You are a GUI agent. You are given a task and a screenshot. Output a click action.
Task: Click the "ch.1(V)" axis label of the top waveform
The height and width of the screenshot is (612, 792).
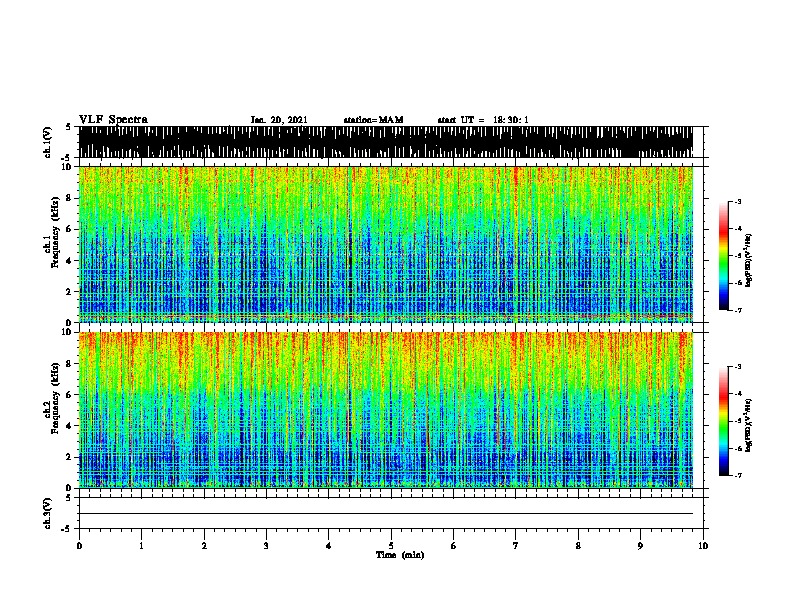(x=47, y=142)
